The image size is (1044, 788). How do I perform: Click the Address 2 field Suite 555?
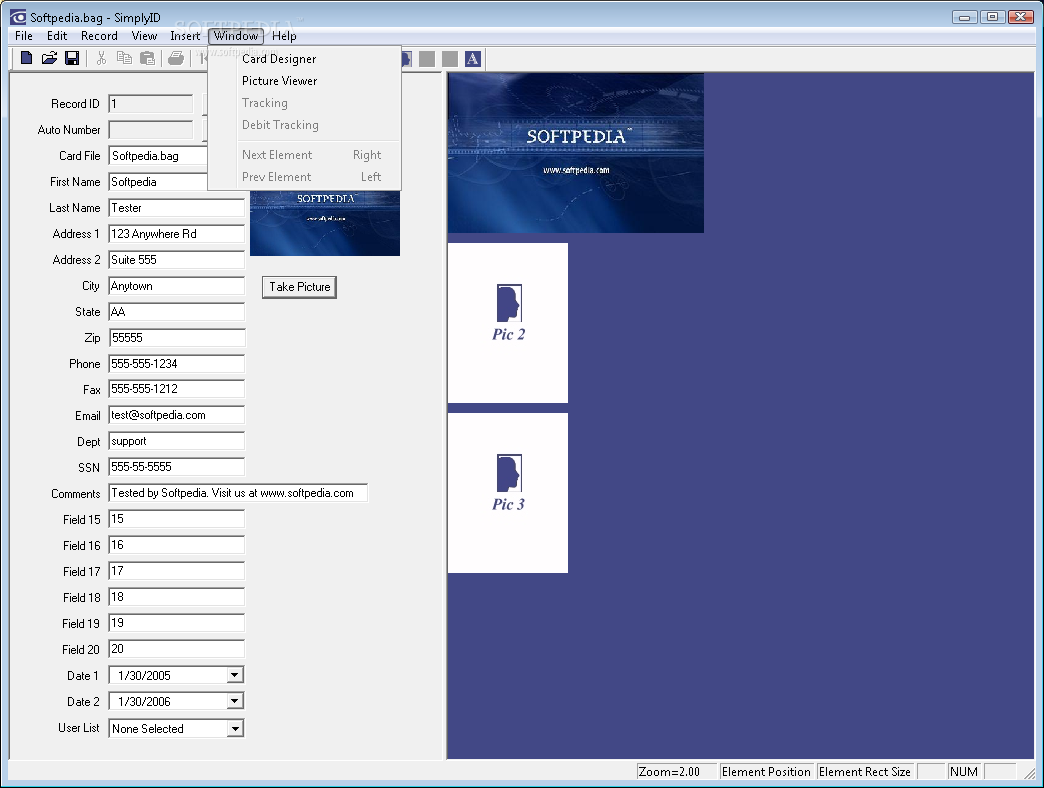176,260
